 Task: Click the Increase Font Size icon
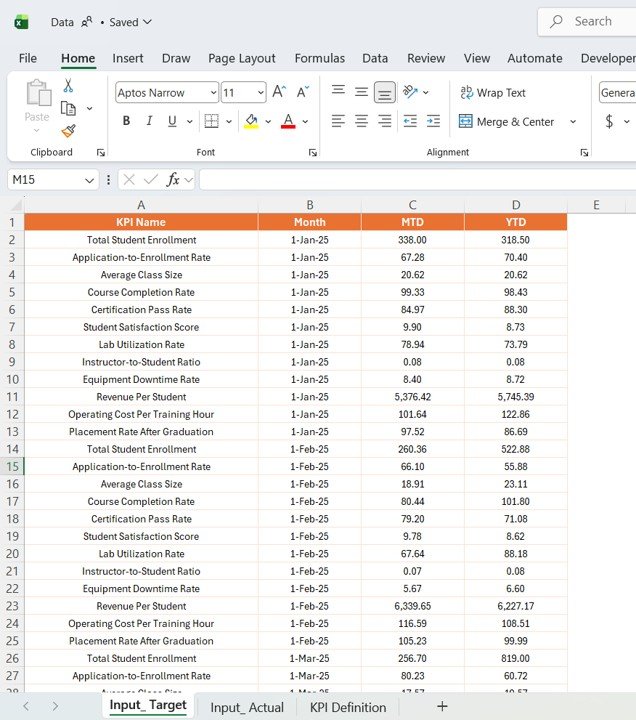pyautogui.click(x=280, y=92)
